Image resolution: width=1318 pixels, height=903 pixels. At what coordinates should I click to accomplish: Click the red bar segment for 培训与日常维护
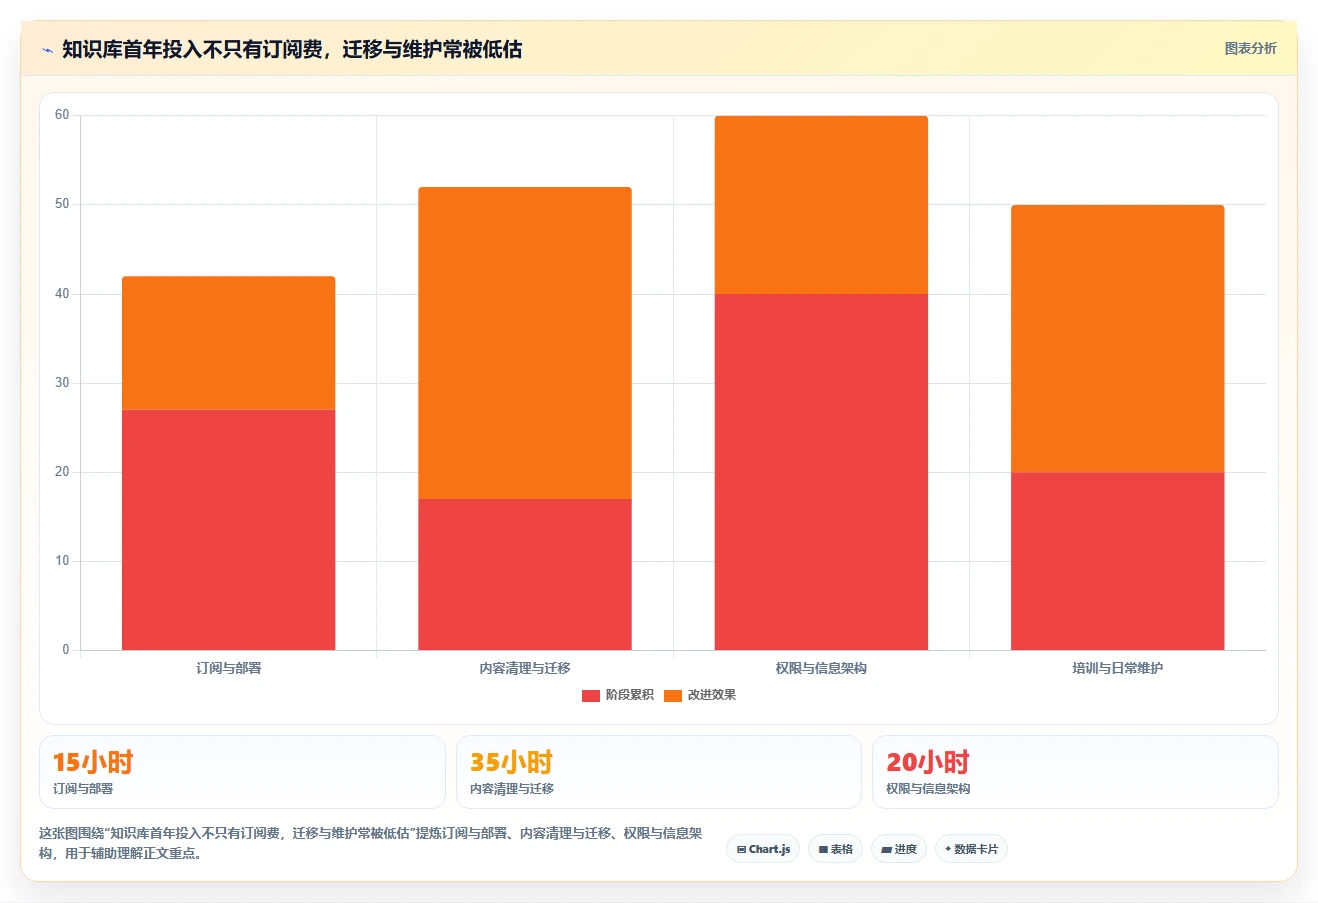click(1118, 561)
